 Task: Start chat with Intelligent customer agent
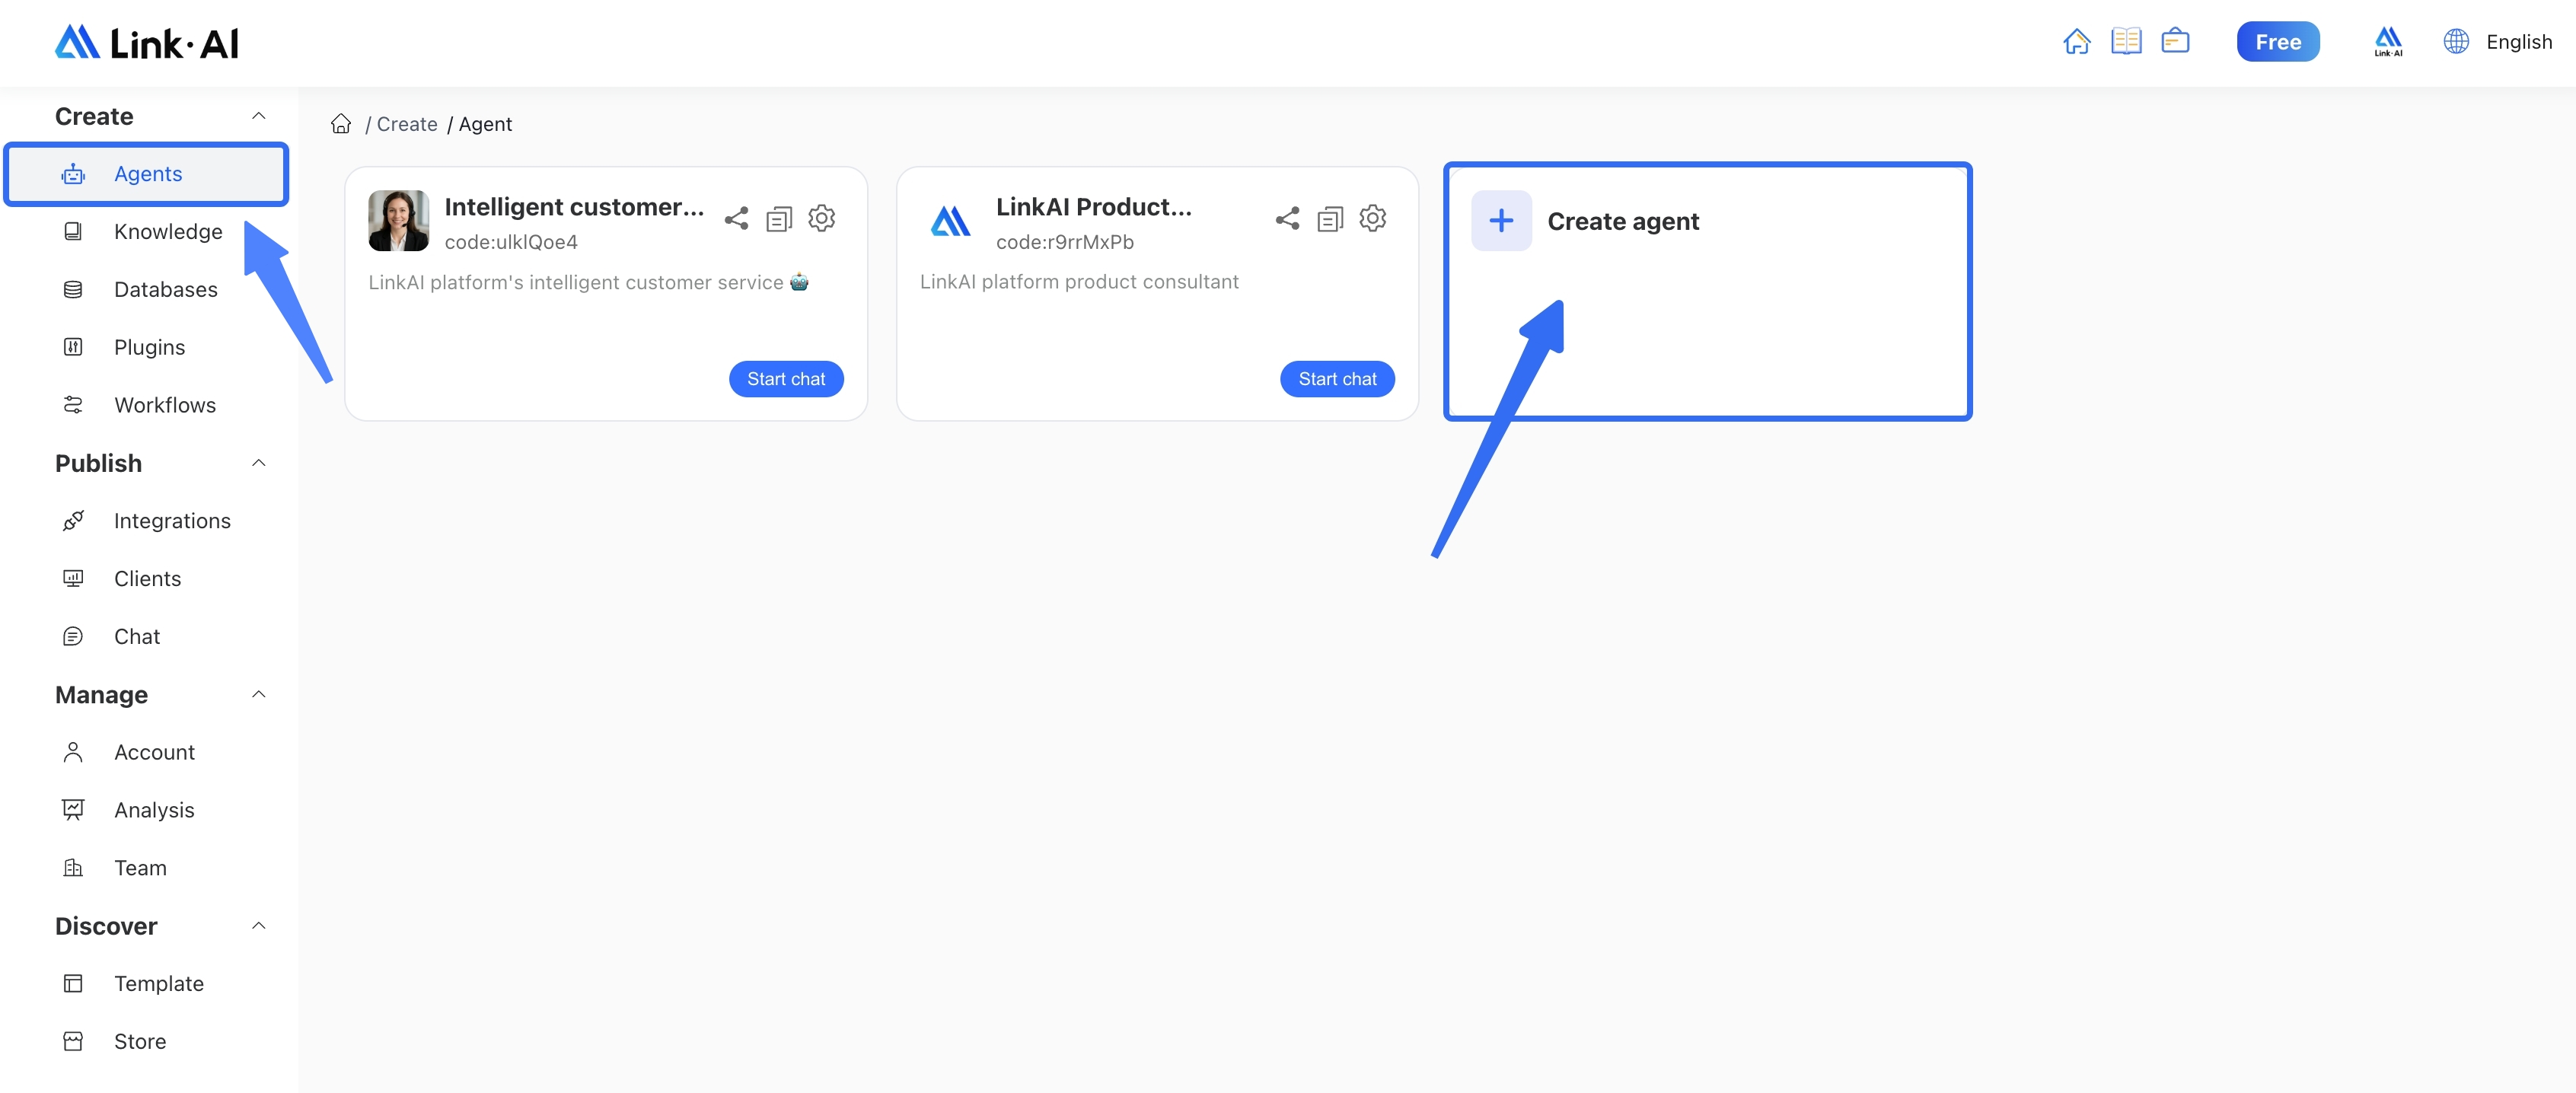tap(786, 379)
